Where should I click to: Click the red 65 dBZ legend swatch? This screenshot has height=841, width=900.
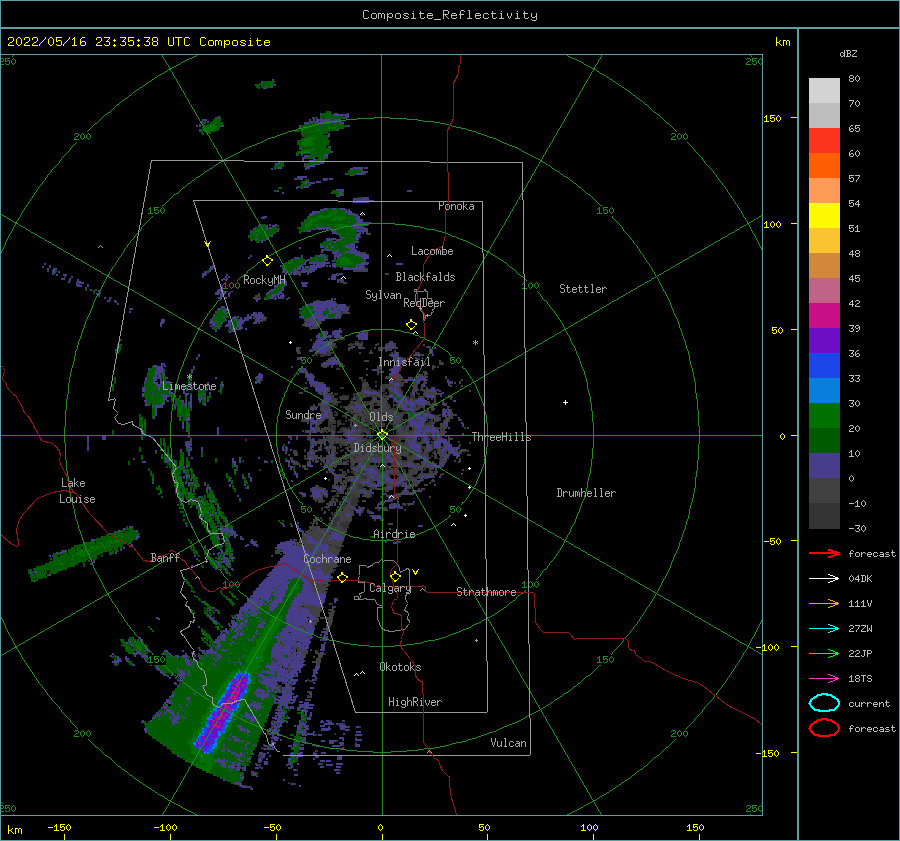[x=824, y=141]
